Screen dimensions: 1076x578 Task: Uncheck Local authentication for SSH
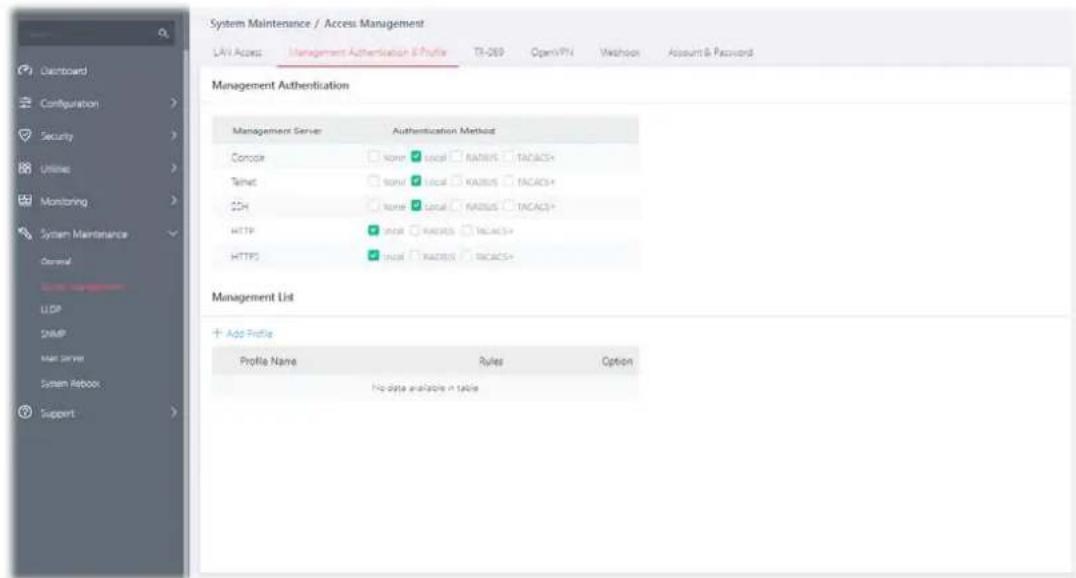[x=416, y=205]
